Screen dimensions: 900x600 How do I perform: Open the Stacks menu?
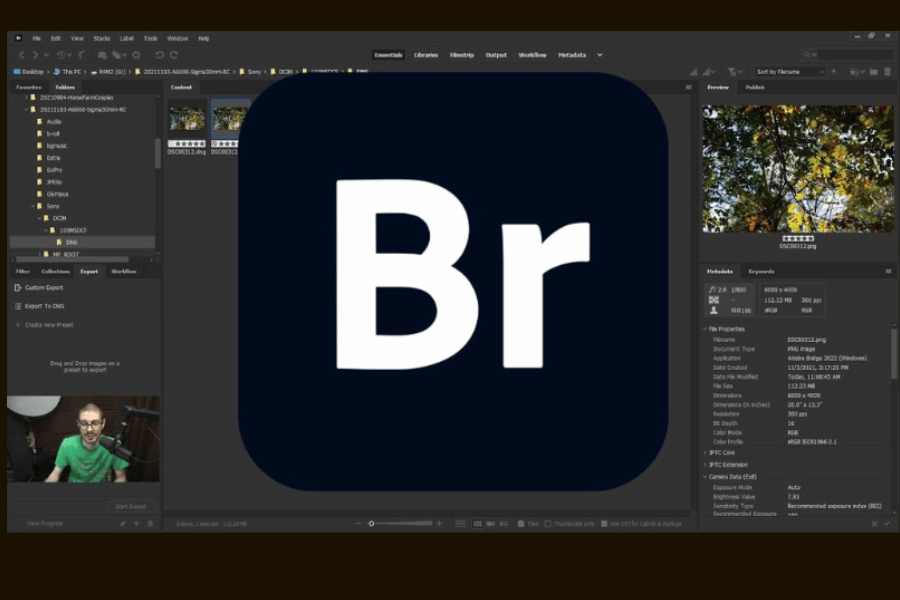coord(101,38)
